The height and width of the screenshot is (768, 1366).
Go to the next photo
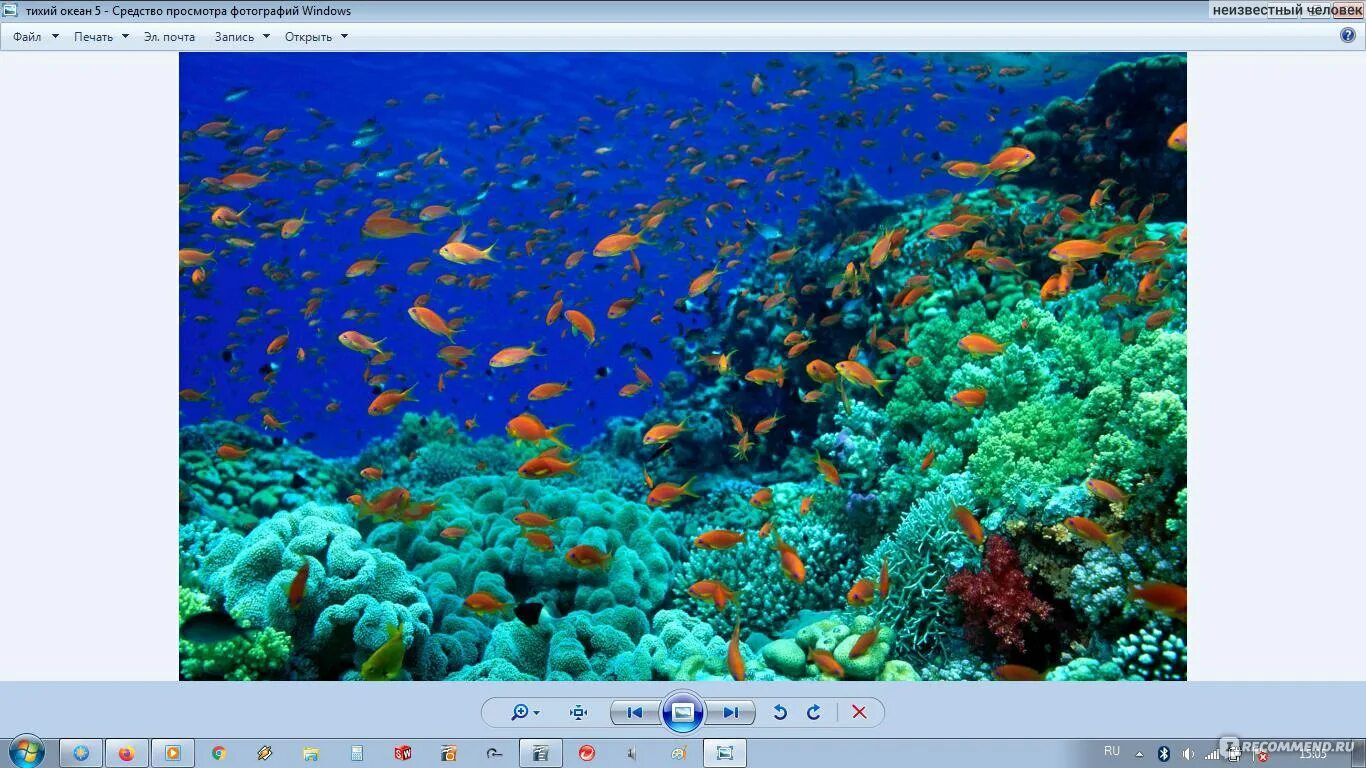pos(731,713)
